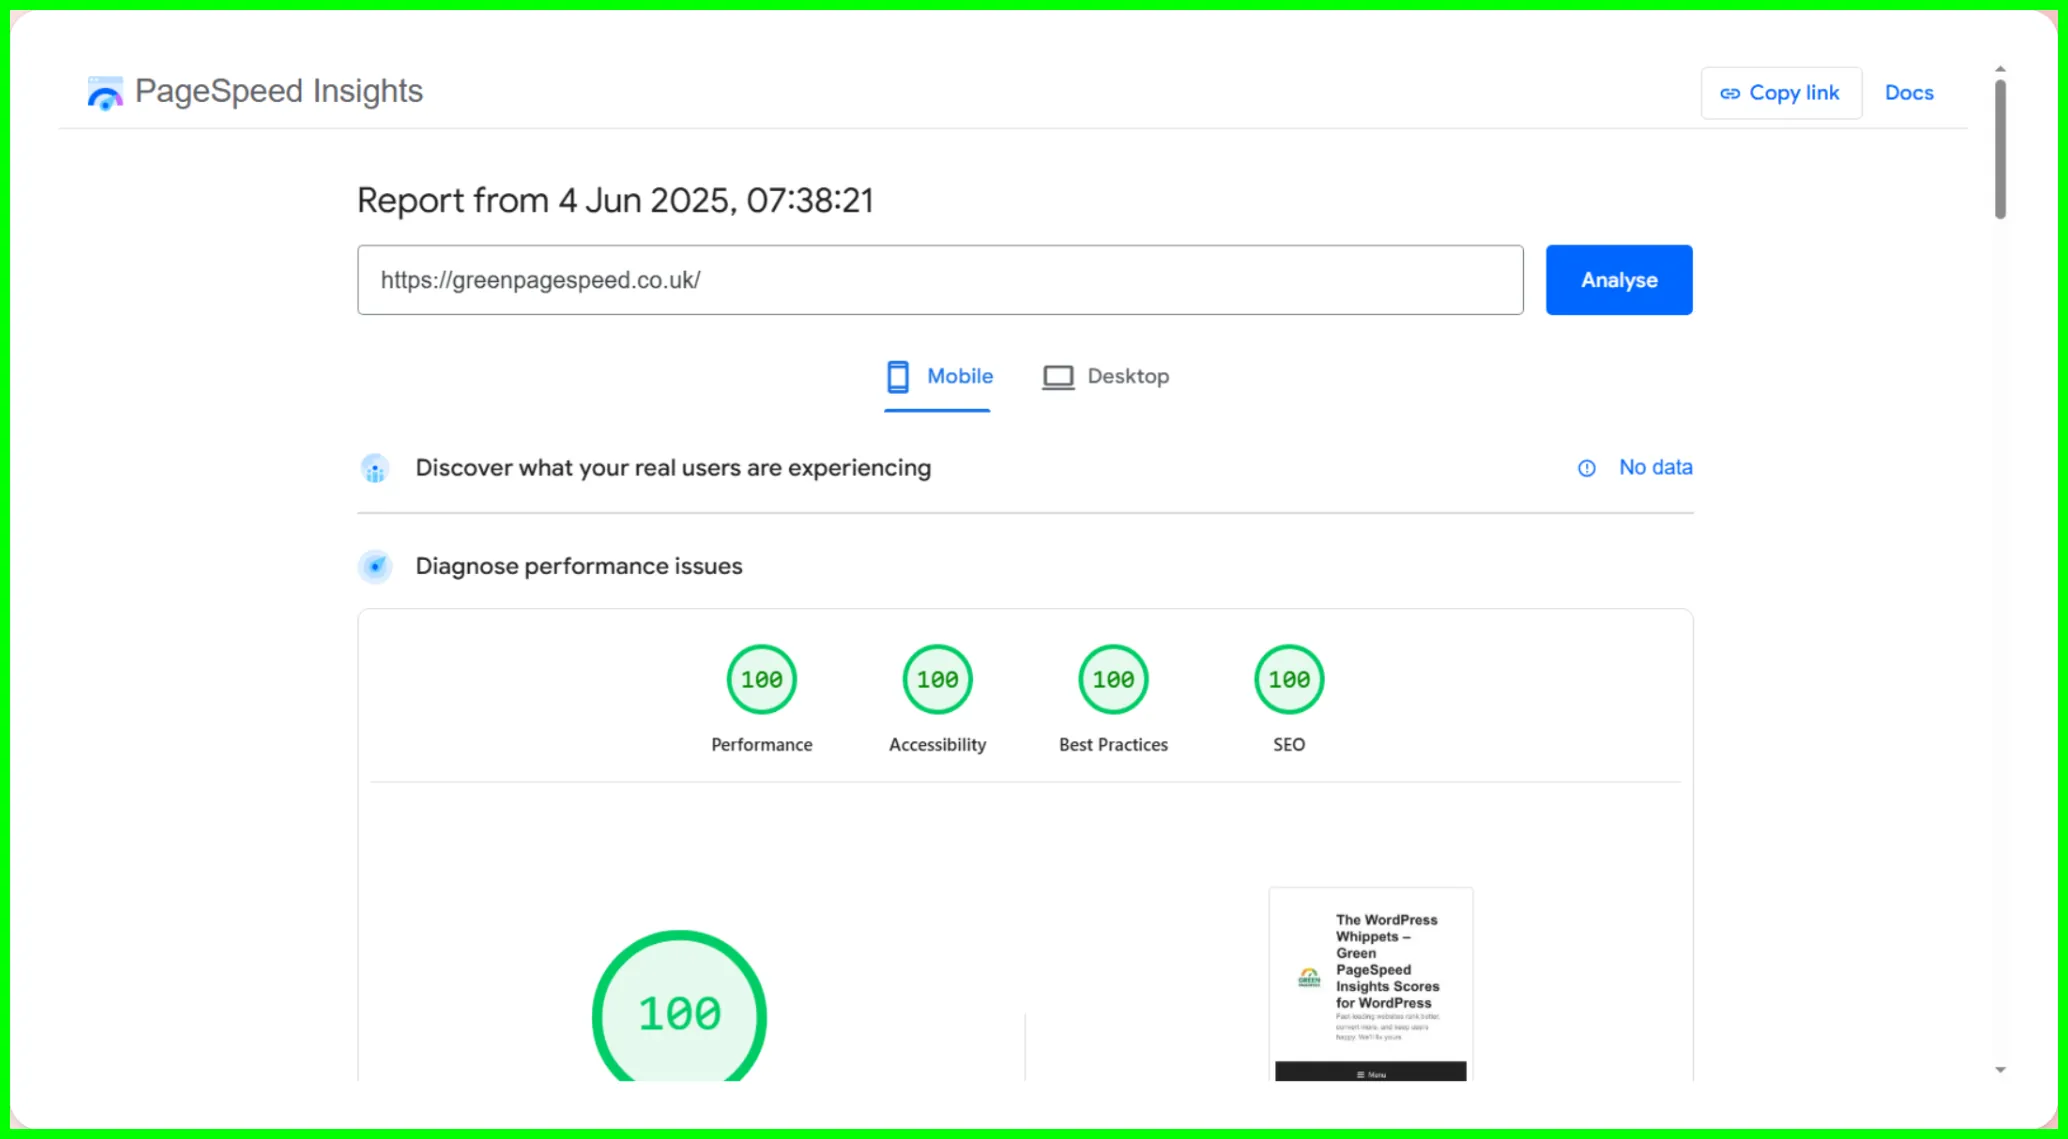Jump to the Best Practices score gauge
This screenshot has height=1139, width=2068.
pyautogui.click(x=1113, y=680)
